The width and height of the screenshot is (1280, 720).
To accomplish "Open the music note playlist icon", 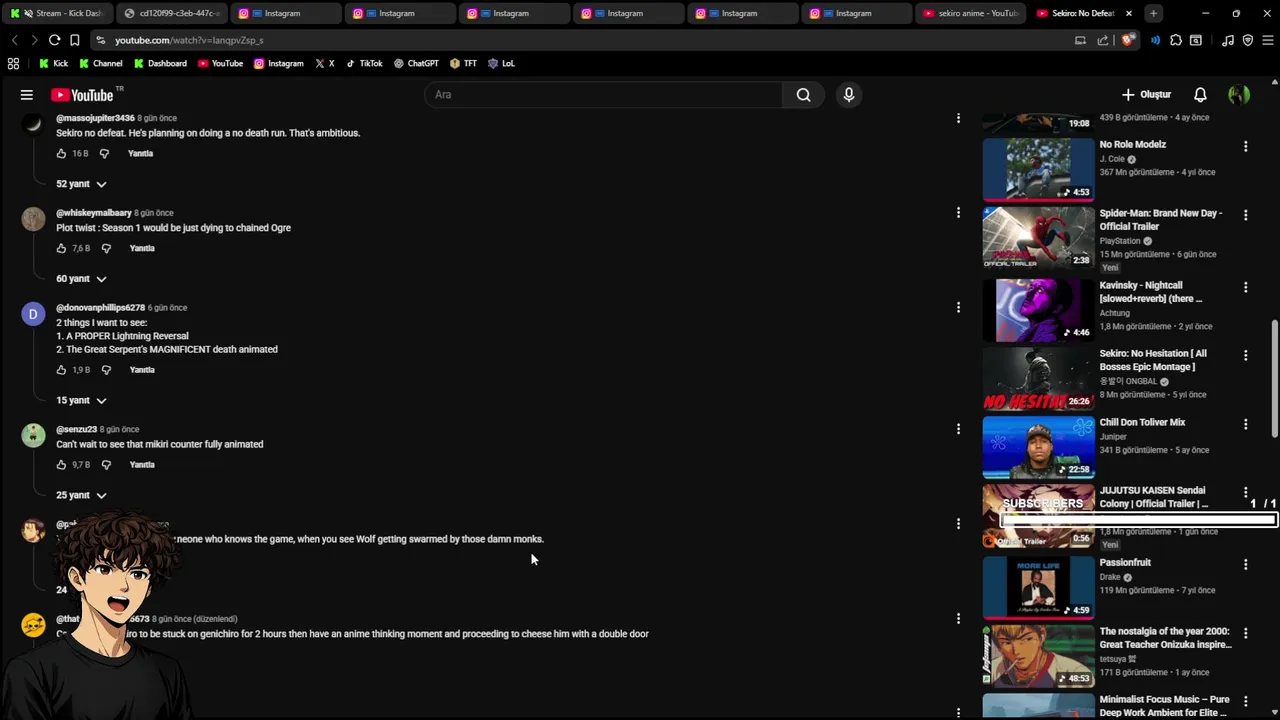I will [1228, 40].
